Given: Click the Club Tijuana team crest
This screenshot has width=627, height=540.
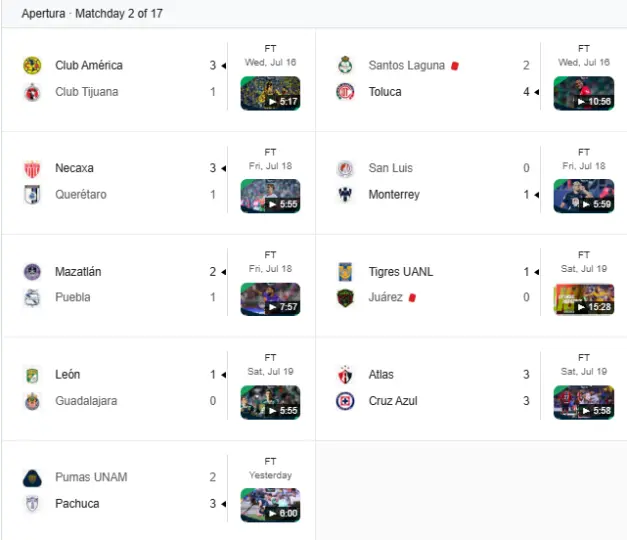Looking at the screenshot, I should 32,92.
